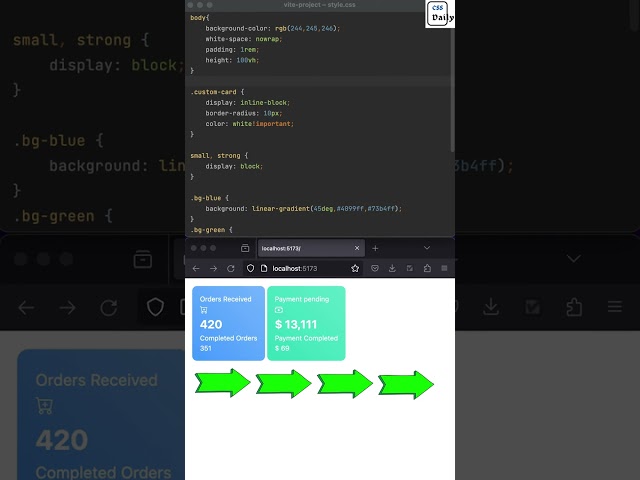Open the tracking protection shield icon

tap(250, 268)
